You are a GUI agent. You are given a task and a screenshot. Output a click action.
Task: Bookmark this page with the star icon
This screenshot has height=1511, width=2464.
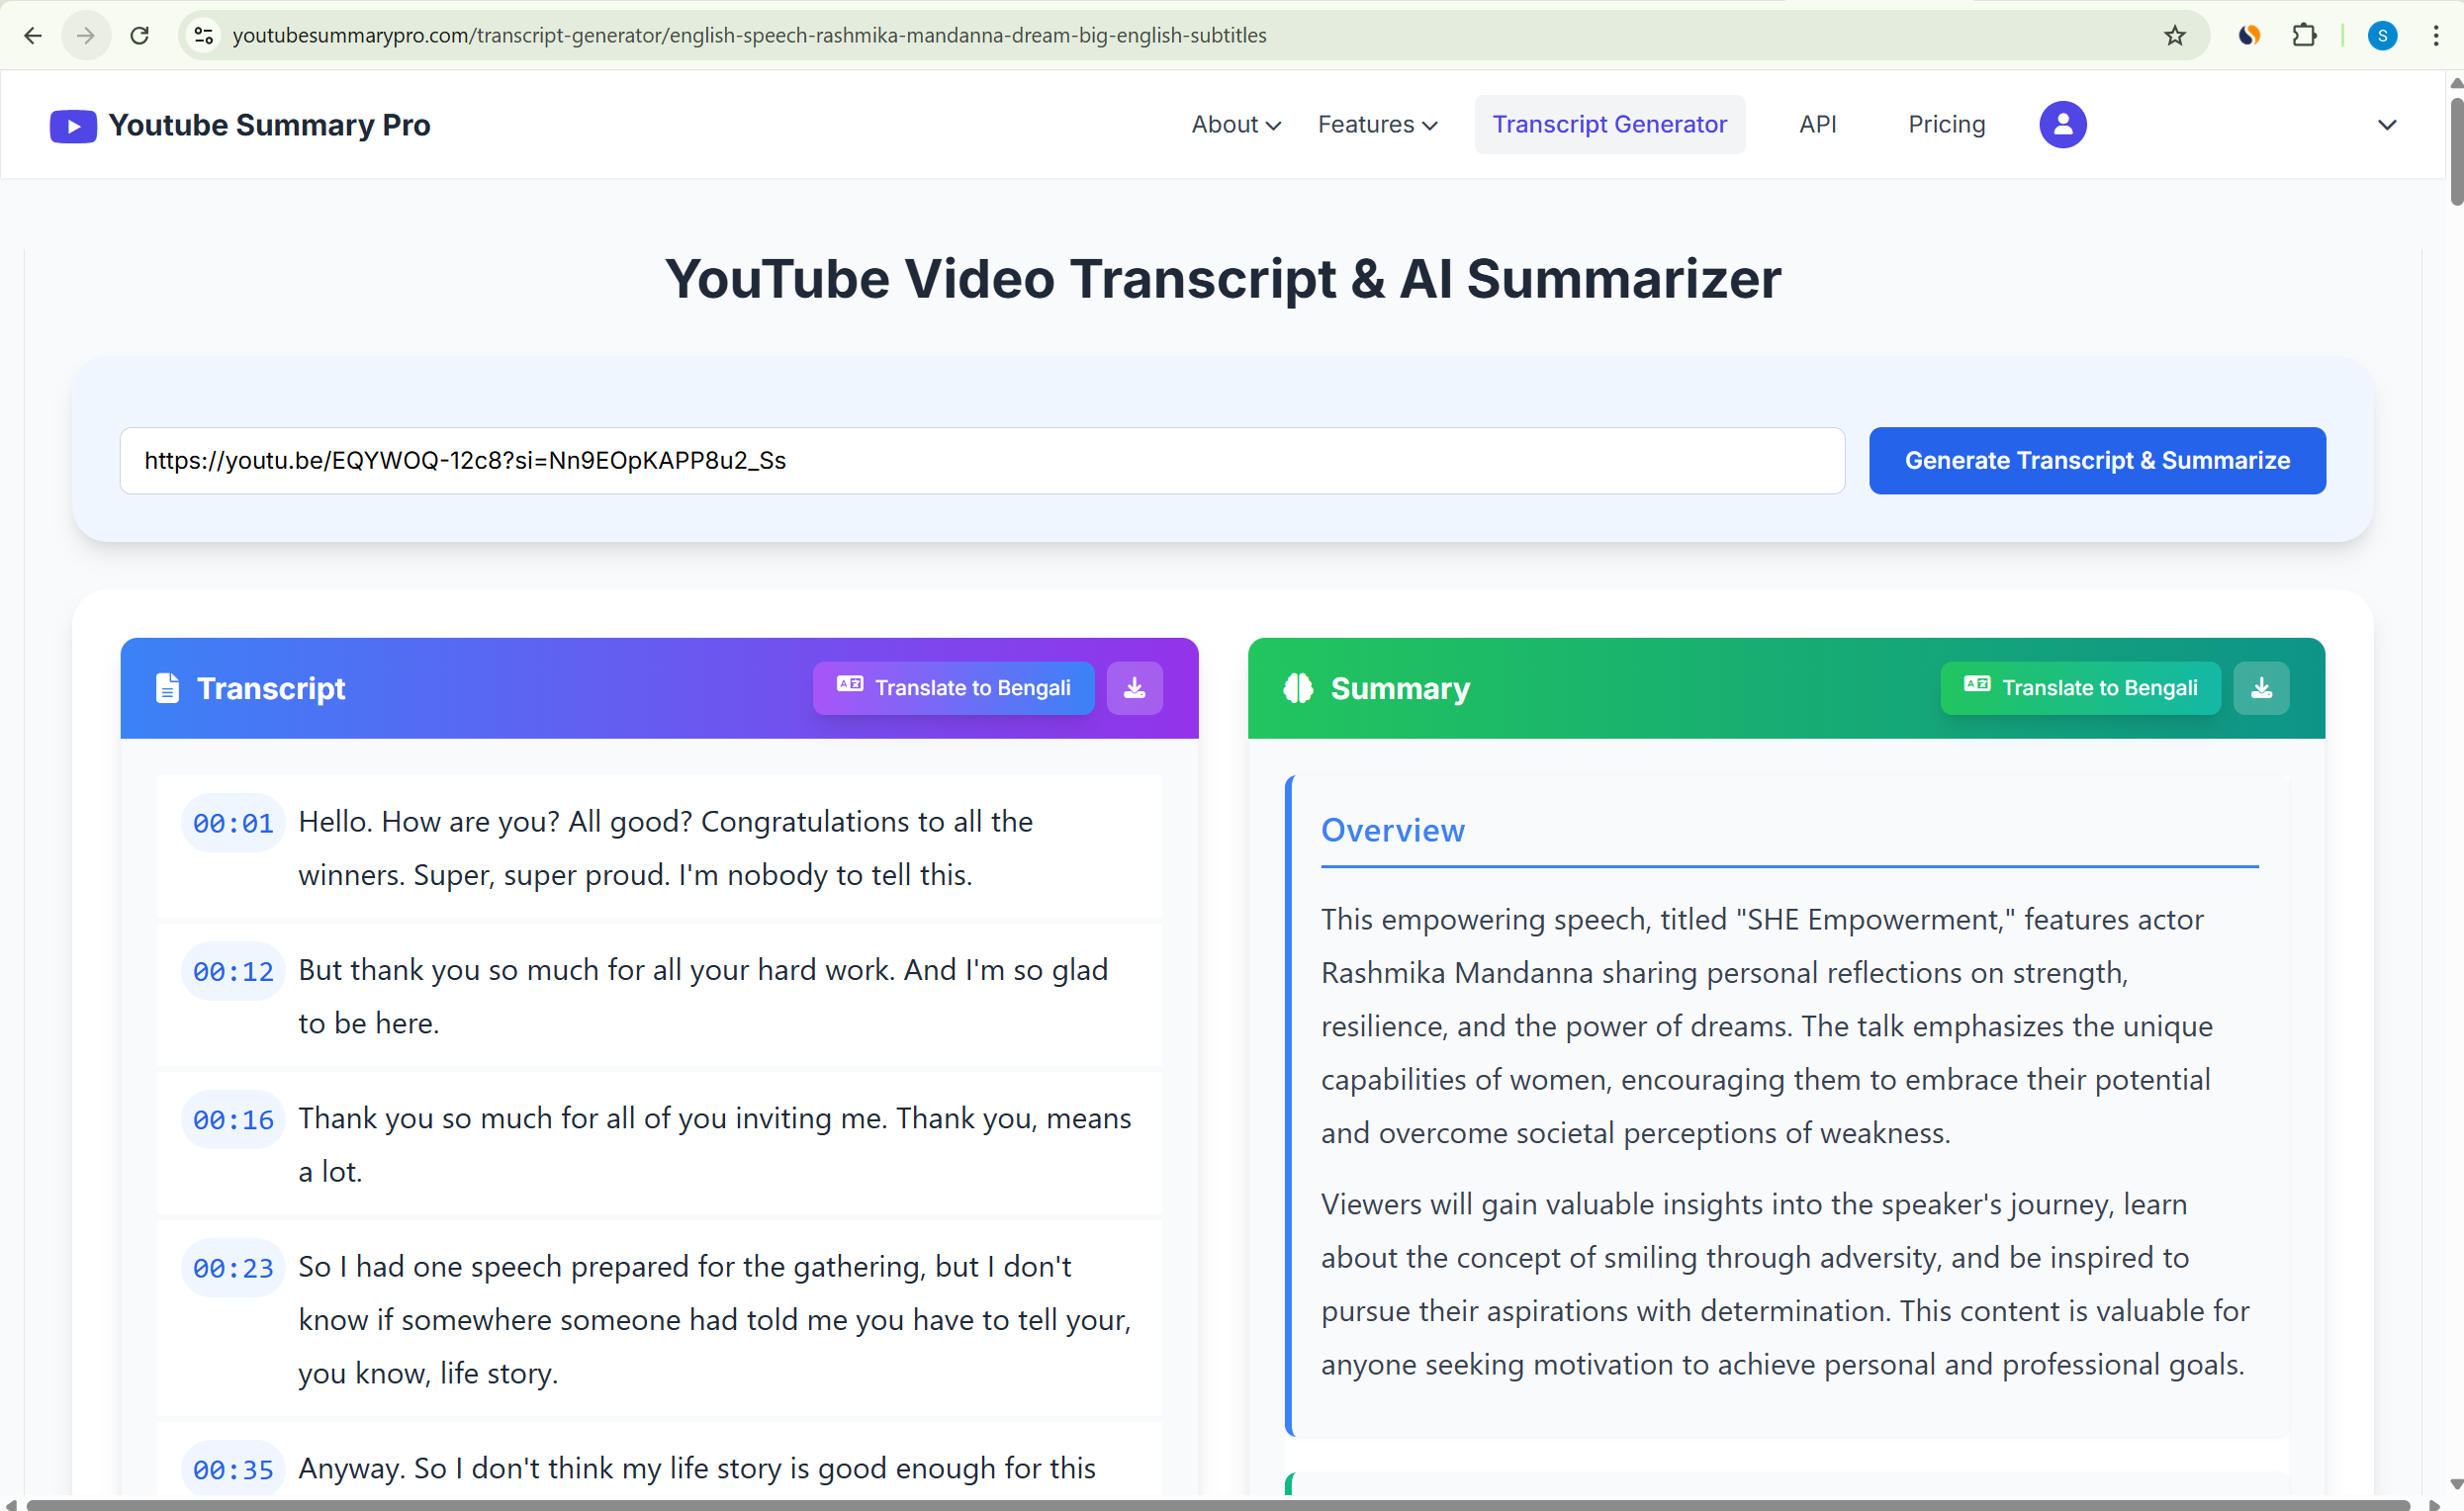click(2174, 35)
